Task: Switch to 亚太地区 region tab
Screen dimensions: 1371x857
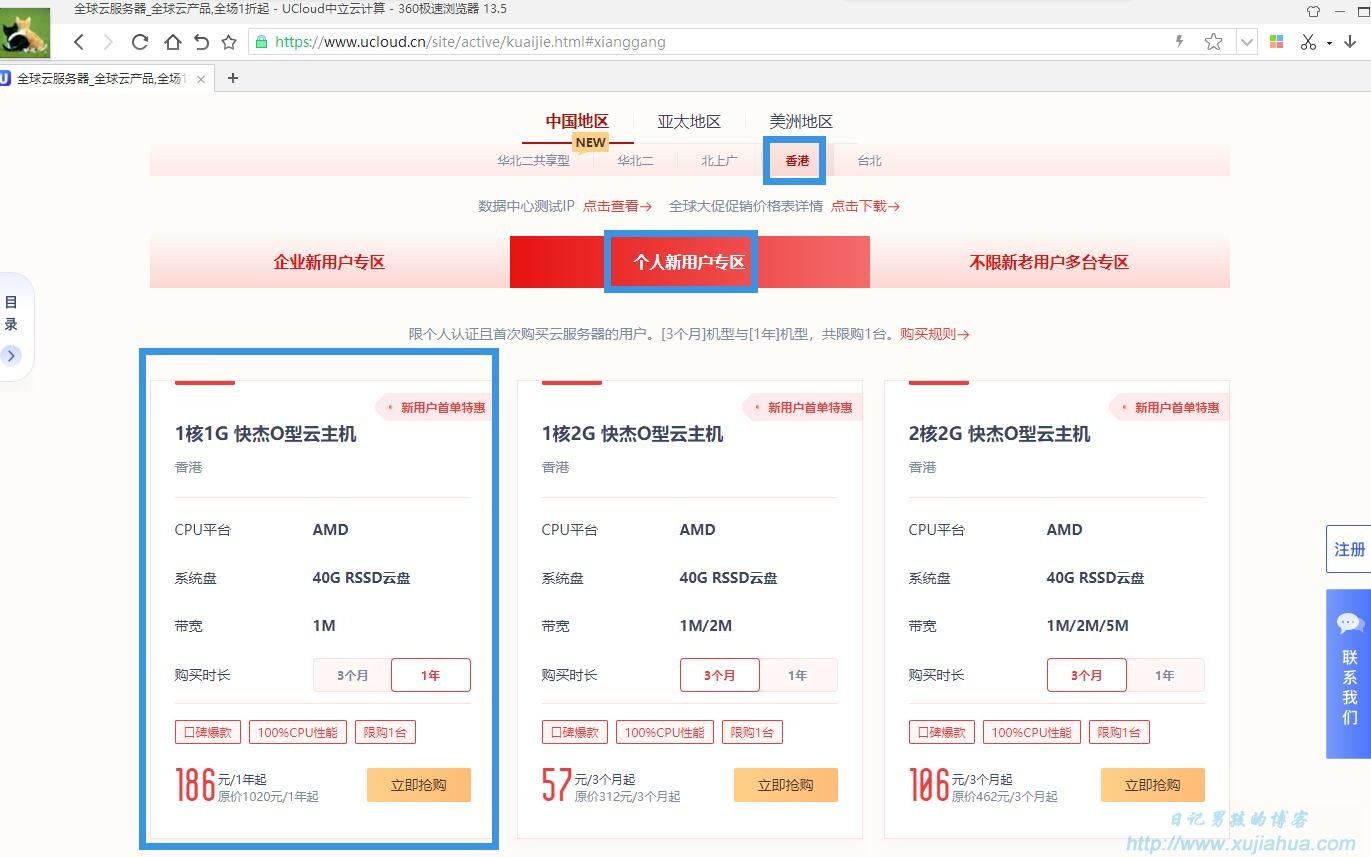Action: click(689, 122)
